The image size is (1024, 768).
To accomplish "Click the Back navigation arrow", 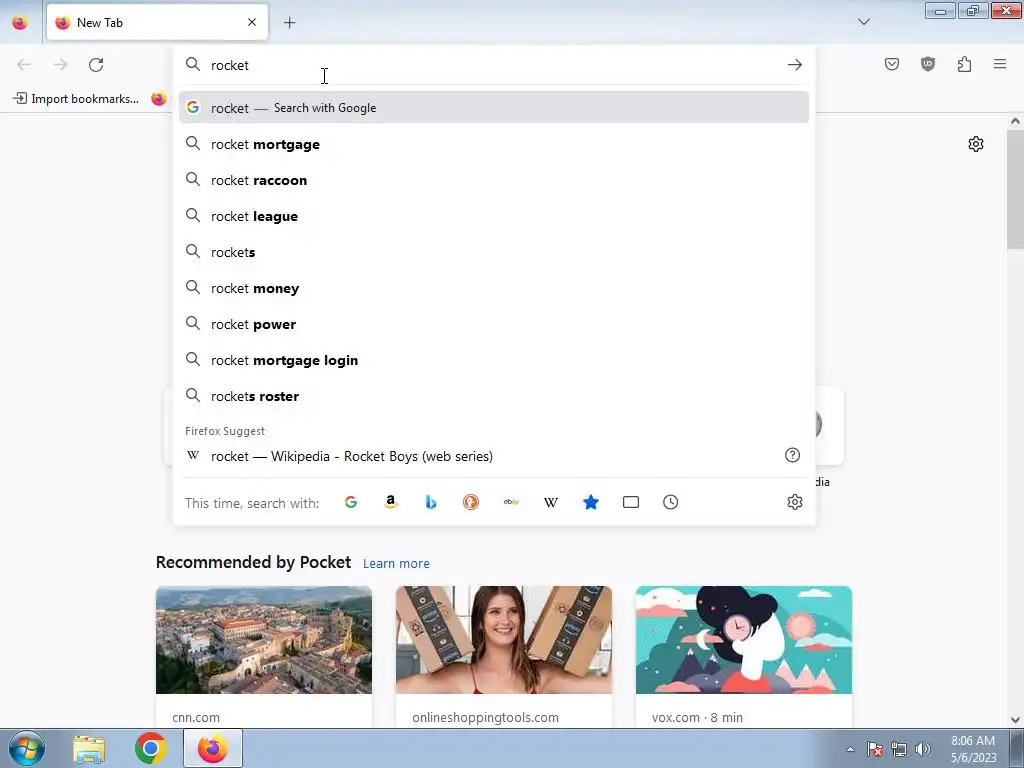I will click(24, 65).
